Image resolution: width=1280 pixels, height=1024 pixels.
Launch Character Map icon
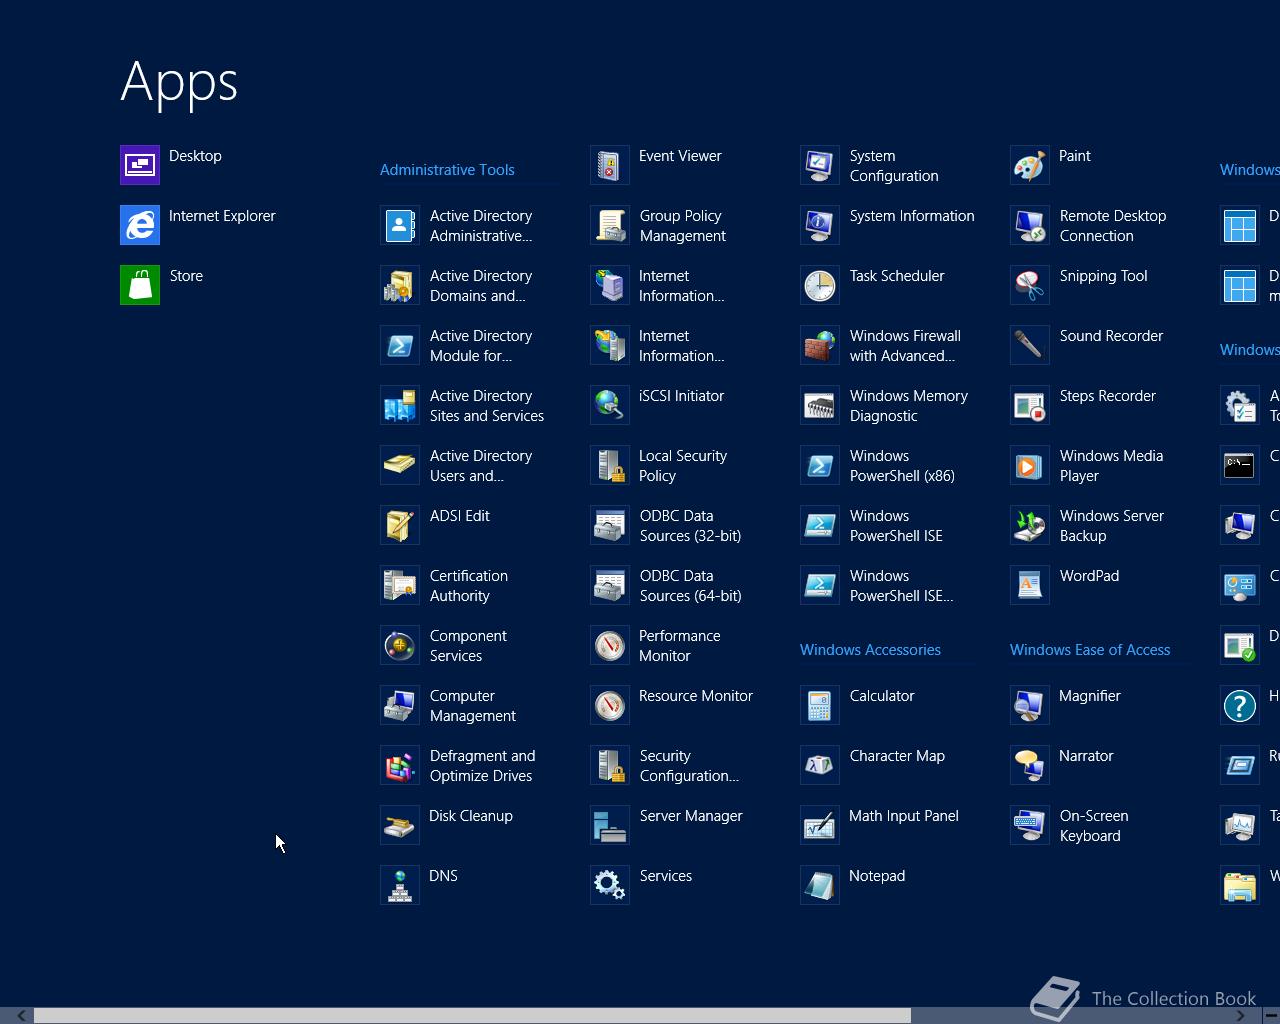820,765
